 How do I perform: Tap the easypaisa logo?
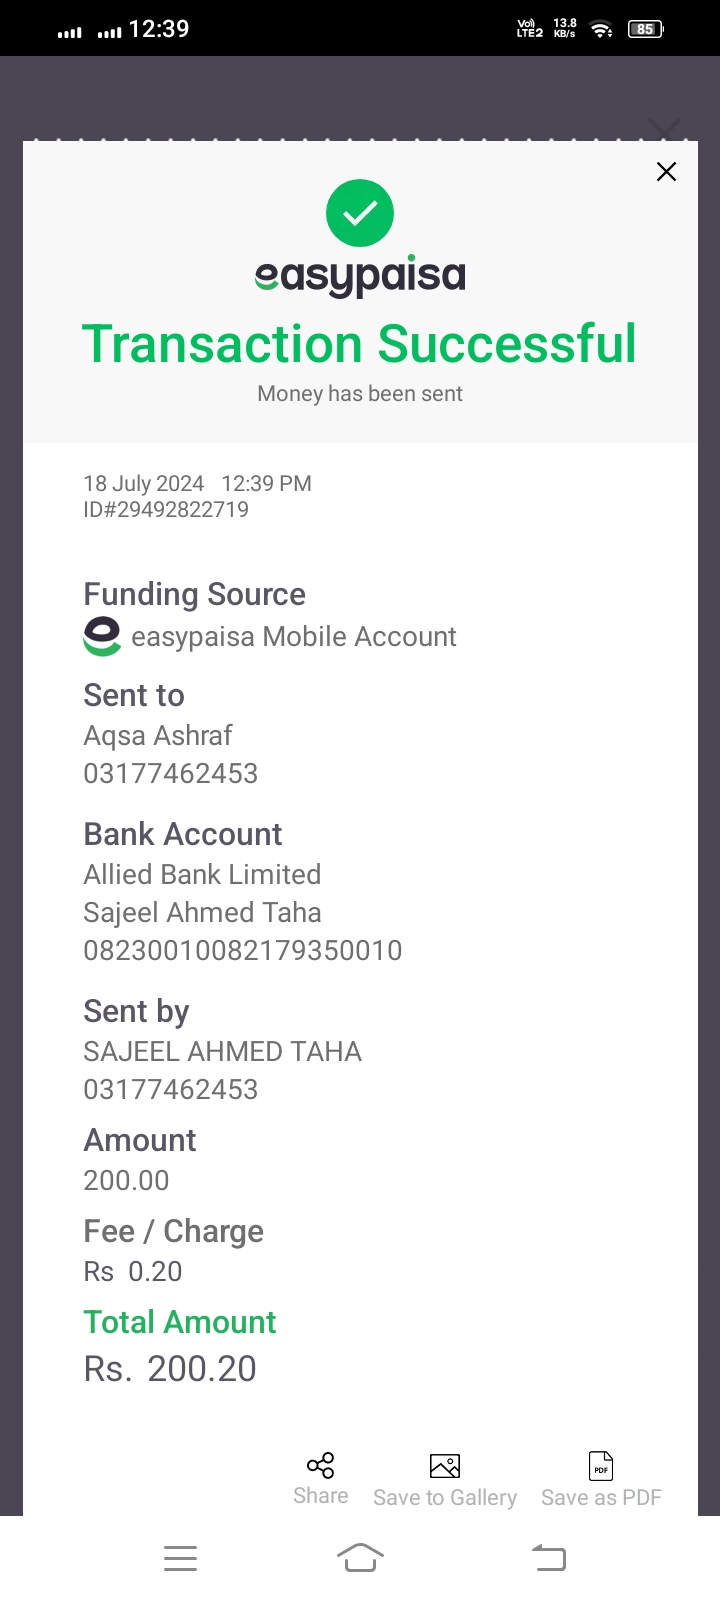360,276
